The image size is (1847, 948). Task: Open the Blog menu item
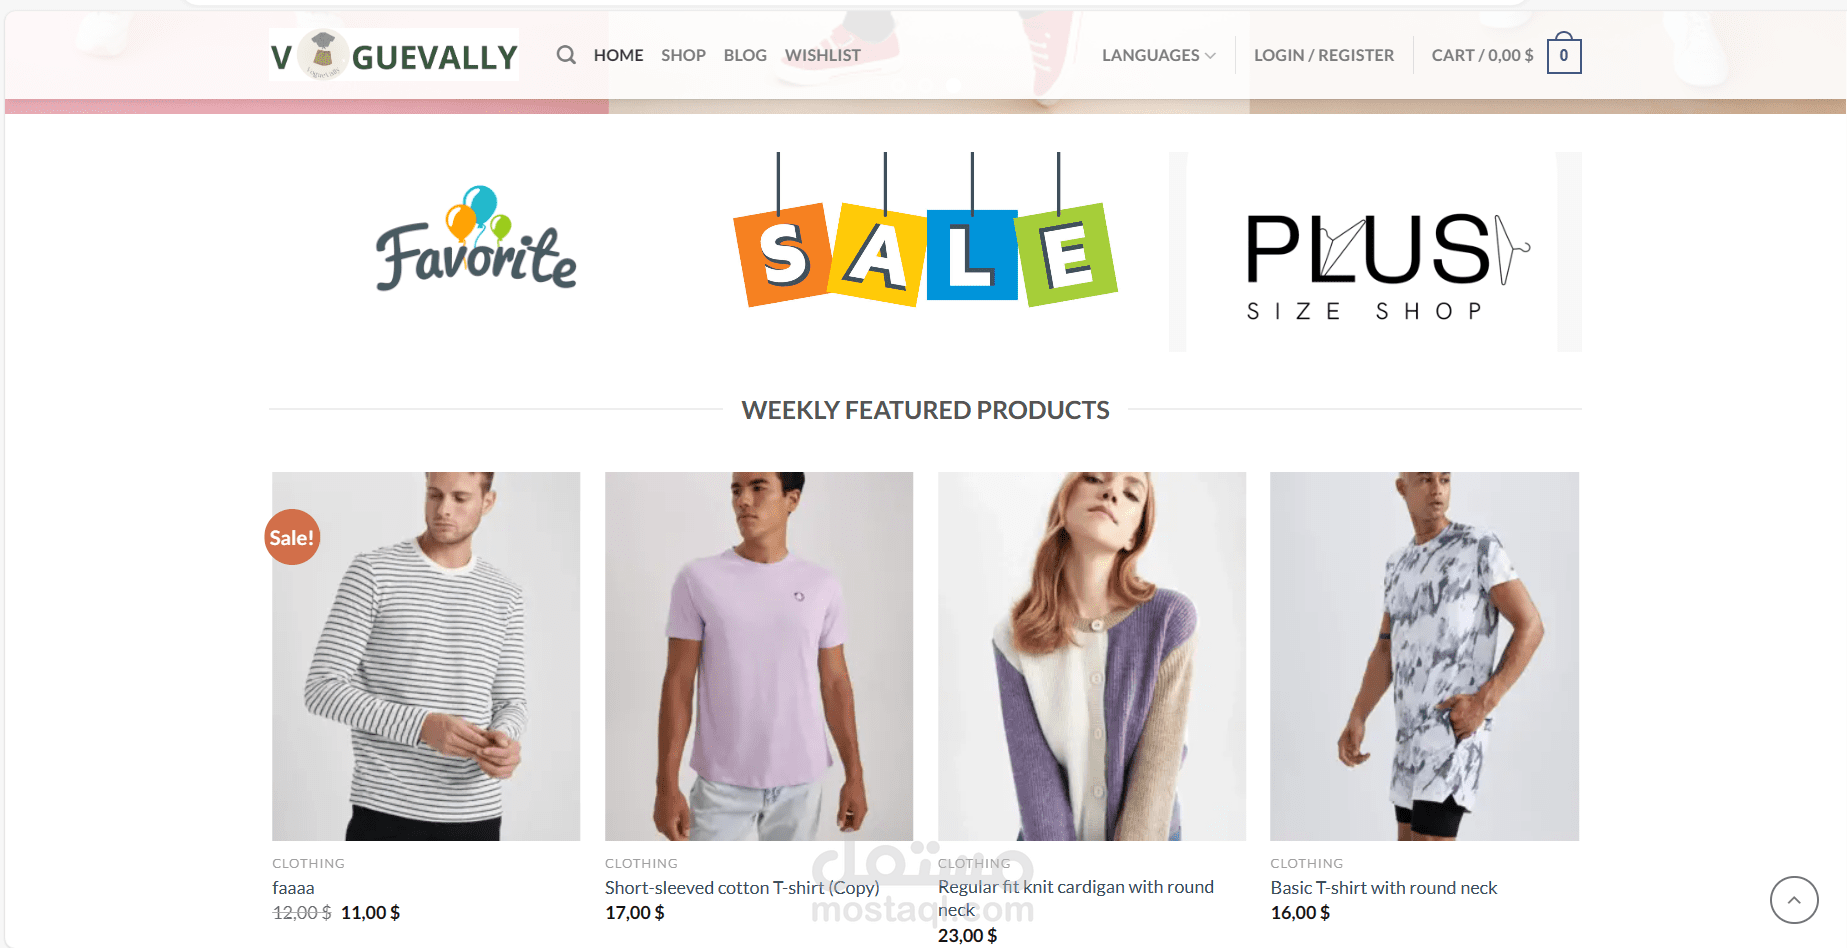coord(745,55)
